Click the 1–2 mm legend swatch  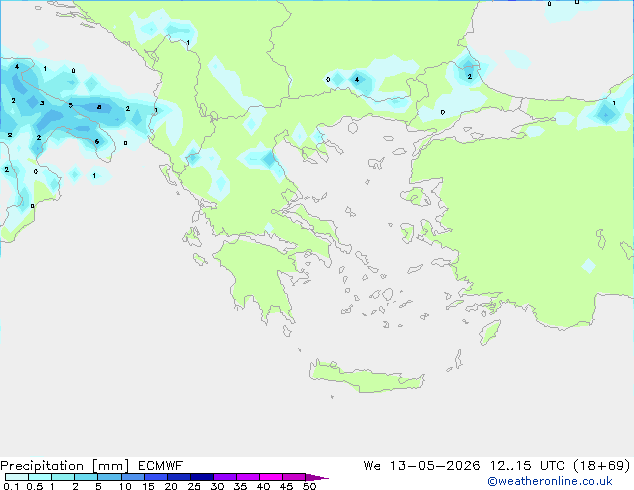click(x=63, y=477)
